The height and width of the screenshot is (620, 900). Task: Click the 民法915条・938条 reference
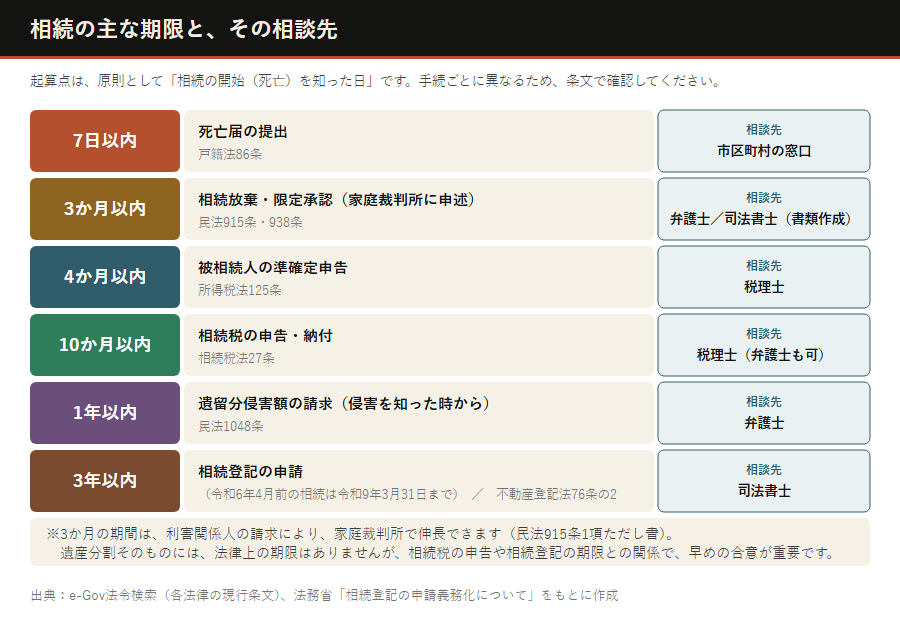point(250,222)
